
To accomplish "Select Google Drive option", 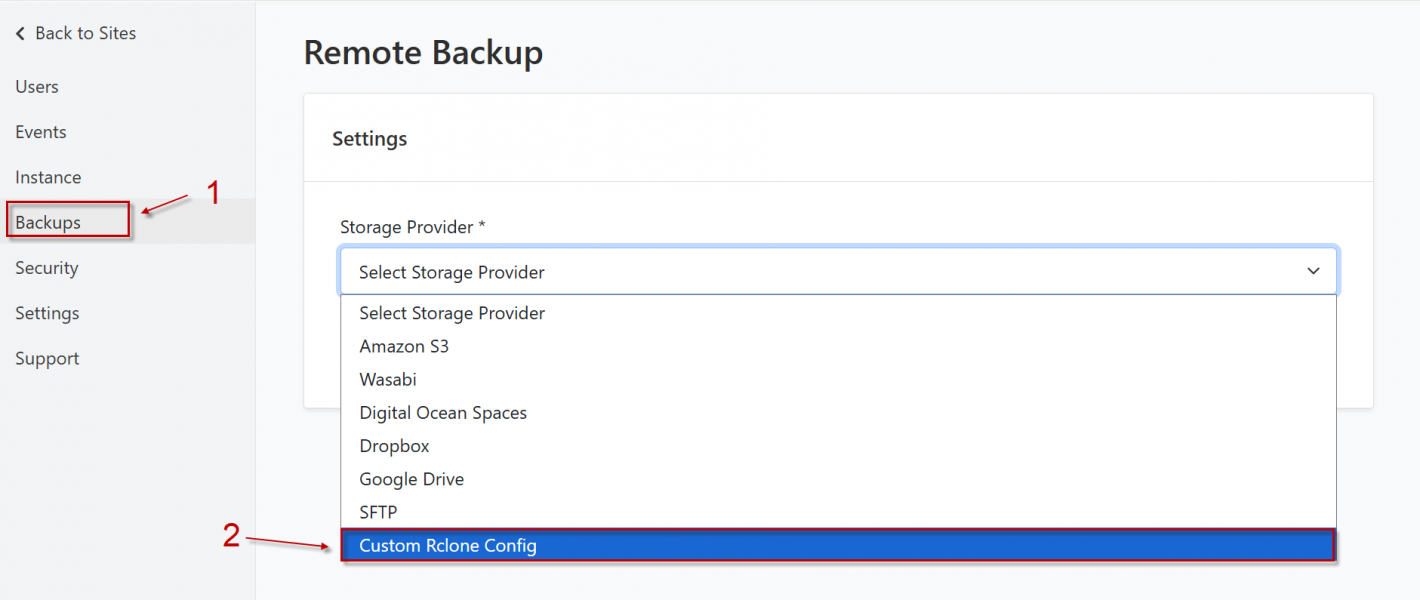I will click(838, 479).
